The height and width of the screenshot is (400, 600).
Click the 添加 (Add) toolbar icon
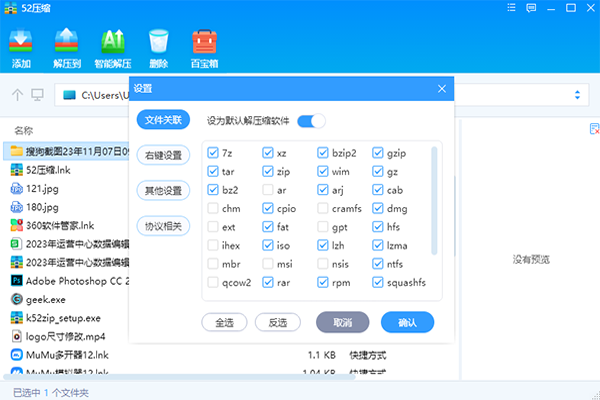pos(21,46)
